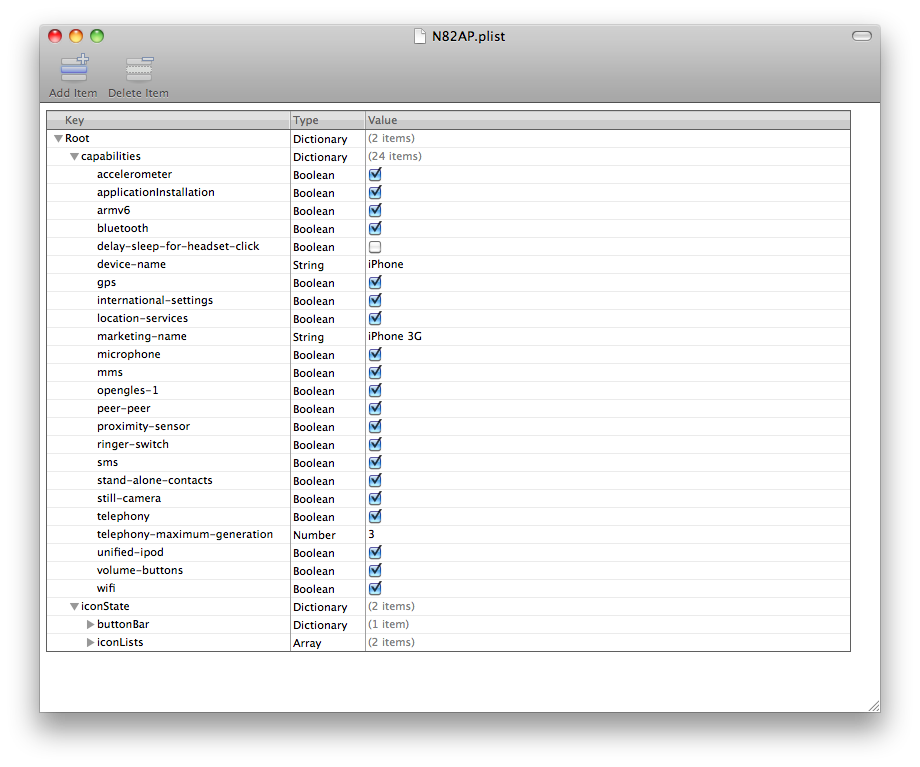Toggle the armv6 checkbox
Viewport: 920px width, 767px height.
click(375, 210)
